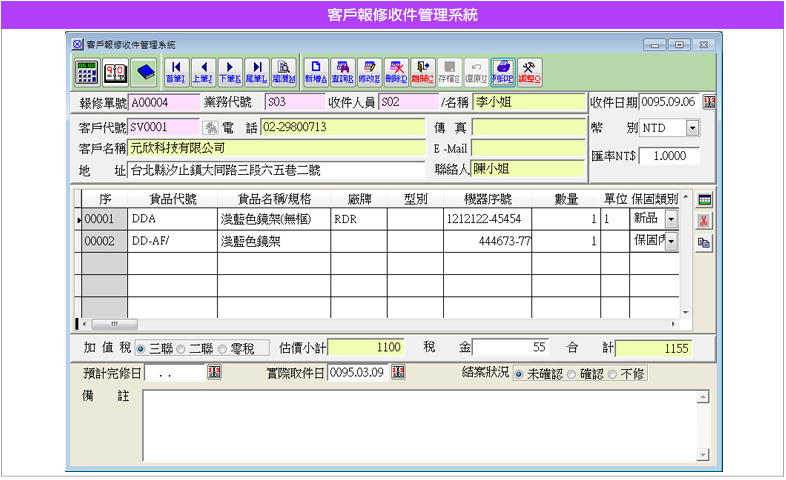This screenshot has height=480, width=786.
Task: Select the 二聯 tax radio option
Action: (x=181, y=349)
